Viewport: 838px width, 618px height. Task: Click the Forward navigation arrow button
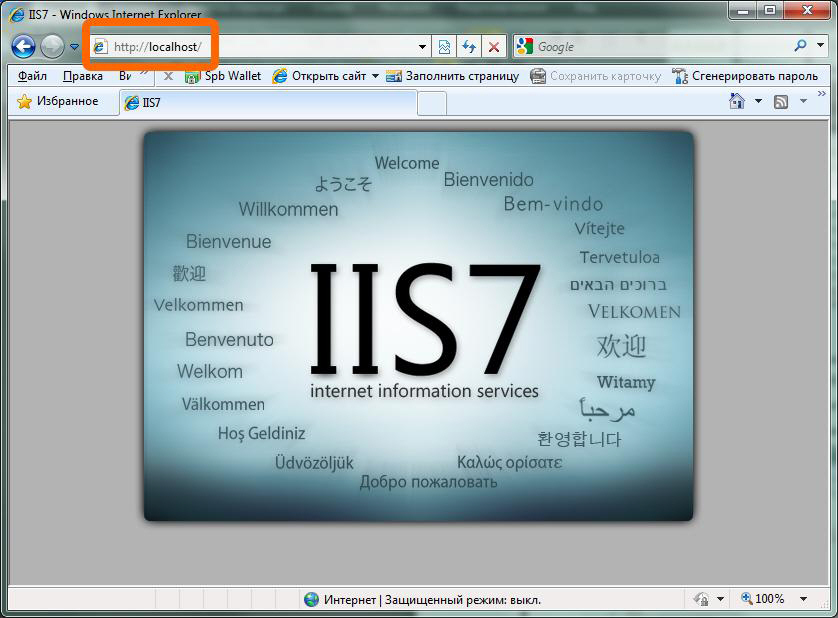pyautogui.click(x=52, y=47)
